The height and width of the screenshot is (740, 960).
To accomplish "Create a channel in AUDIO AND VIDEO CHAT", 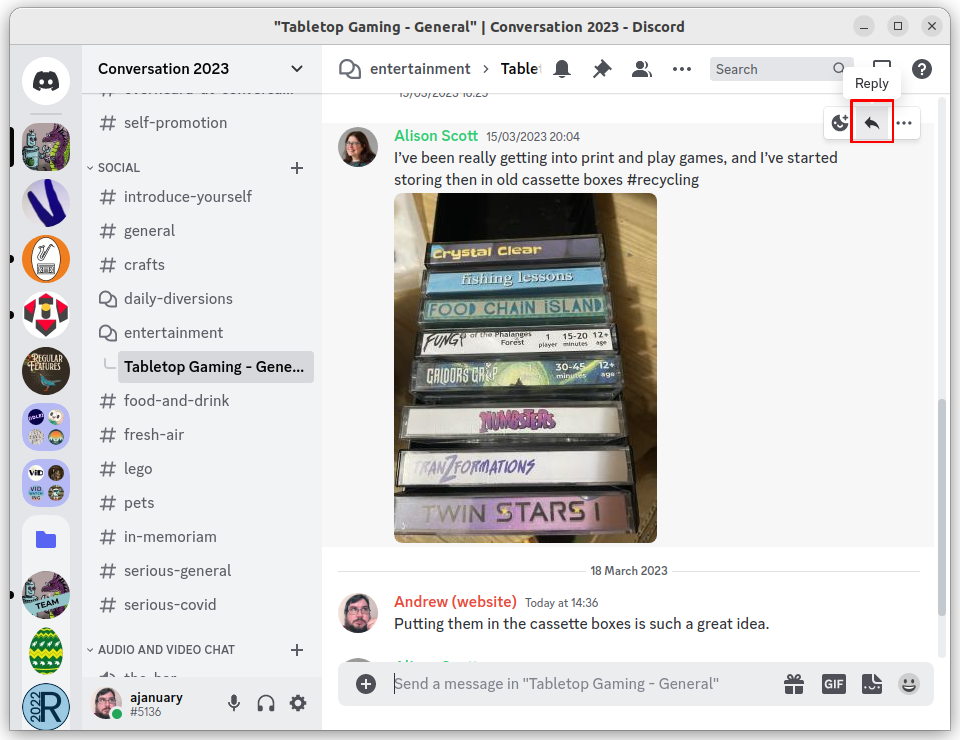I will (297, 649).
